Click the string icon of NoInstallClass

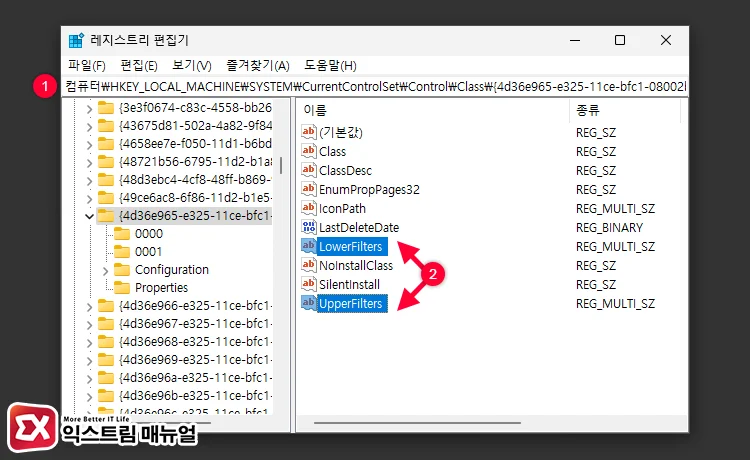(309, 264)
